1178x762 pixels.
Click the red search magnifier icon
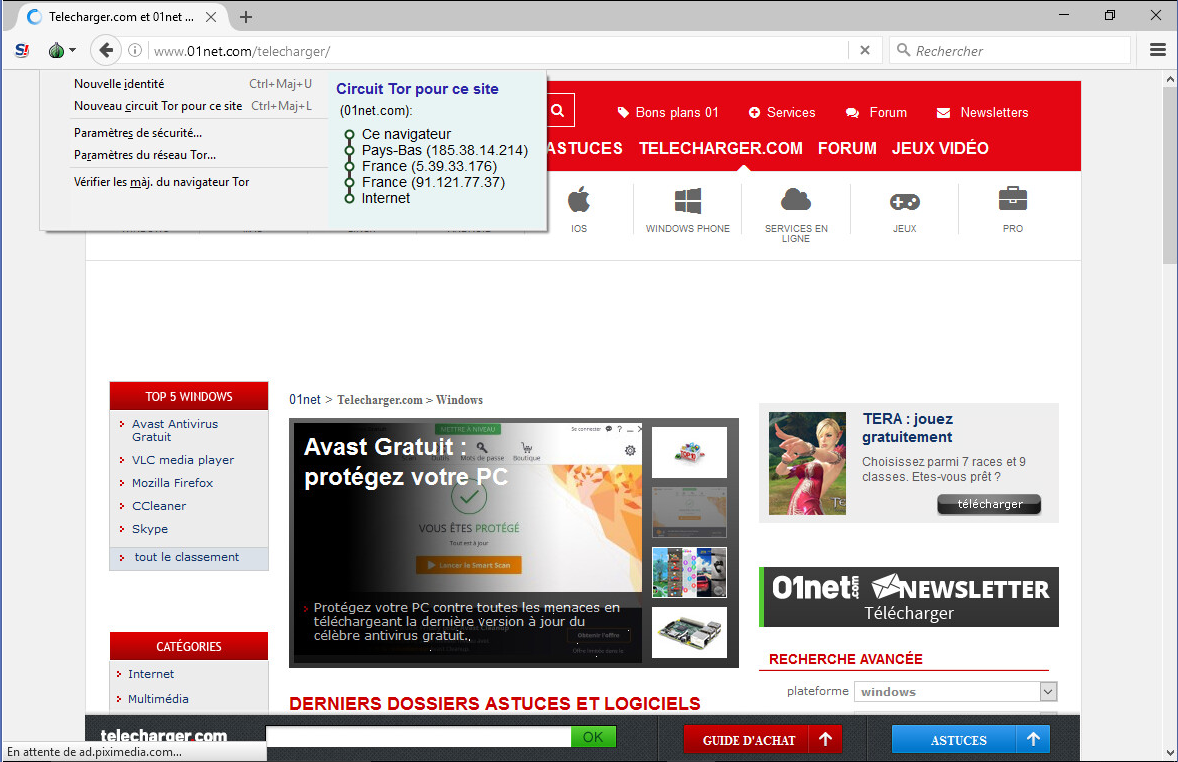(558, 111)
